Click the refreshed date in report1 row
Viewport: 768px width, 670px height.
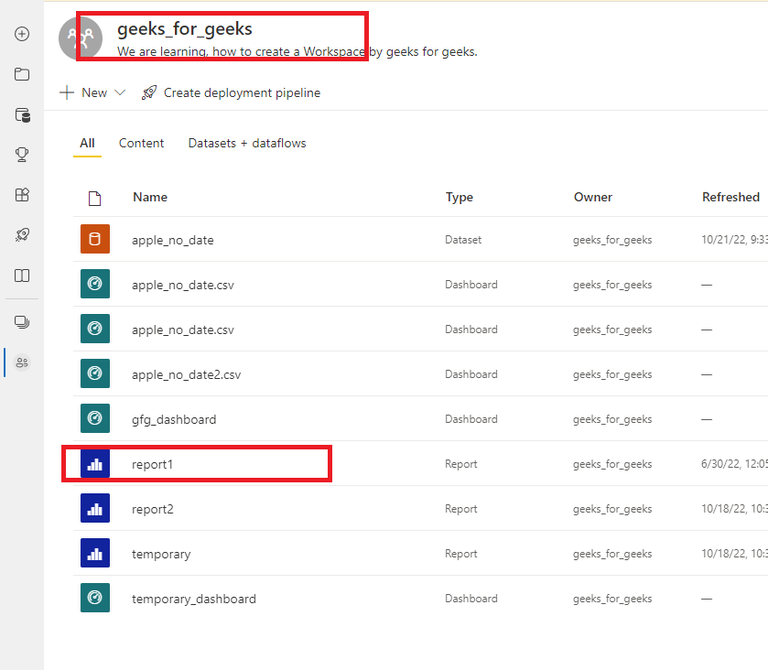(734, 464)
